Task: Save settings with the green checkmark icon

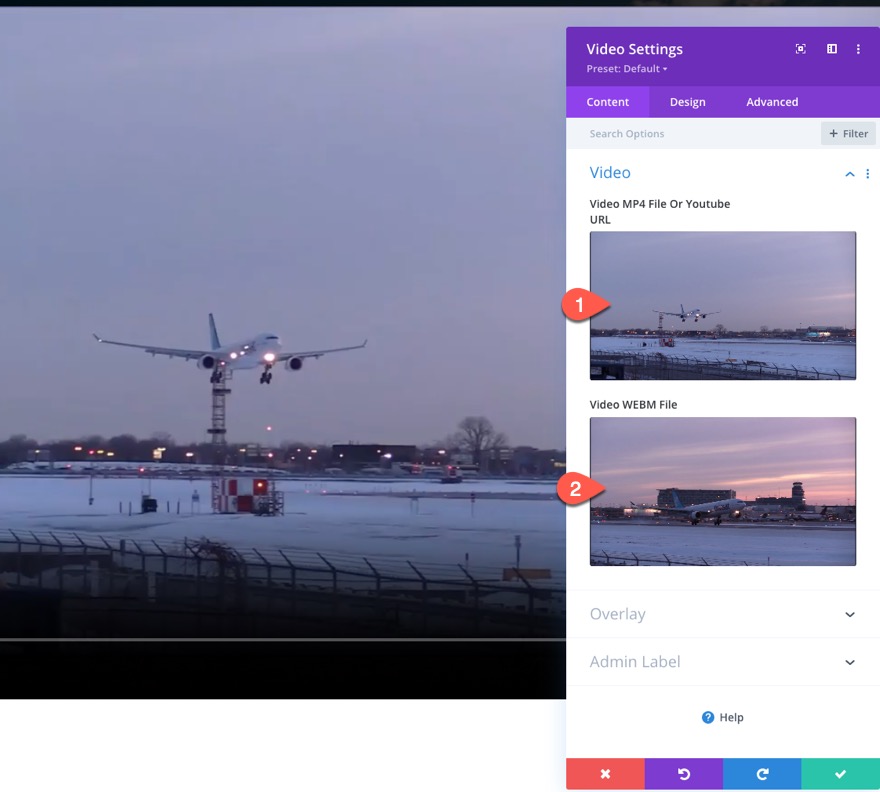Action: [x=840, y=773]
